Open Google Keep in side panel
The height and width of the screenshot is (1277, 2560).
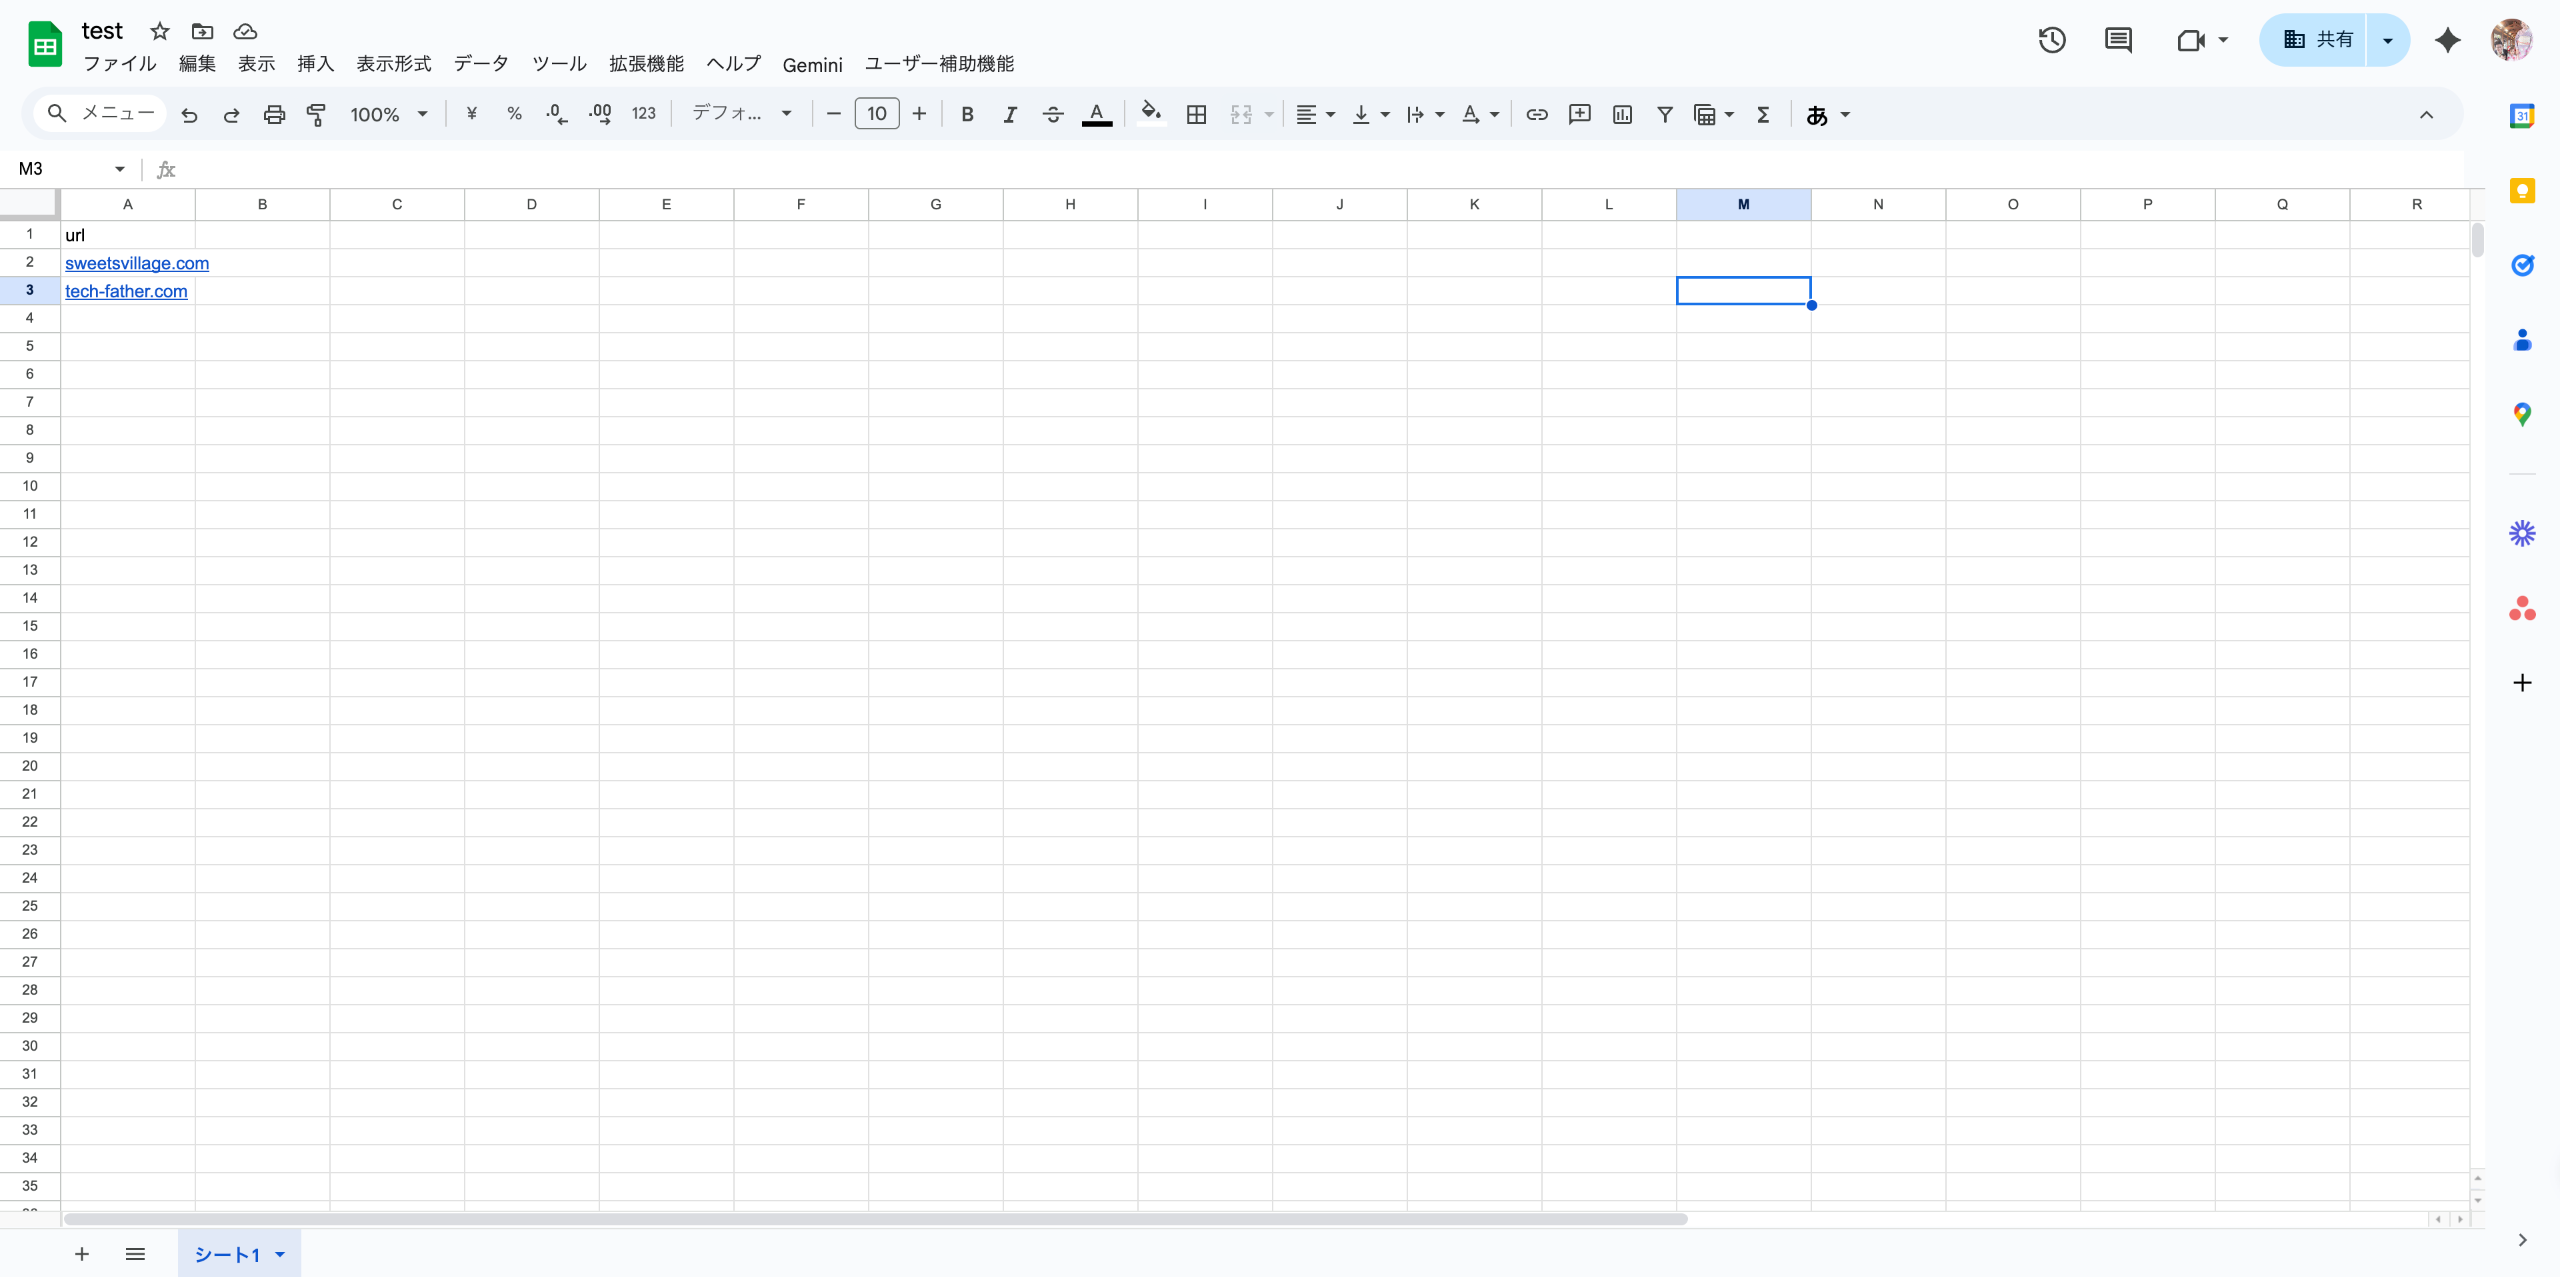click(2522, 191)
